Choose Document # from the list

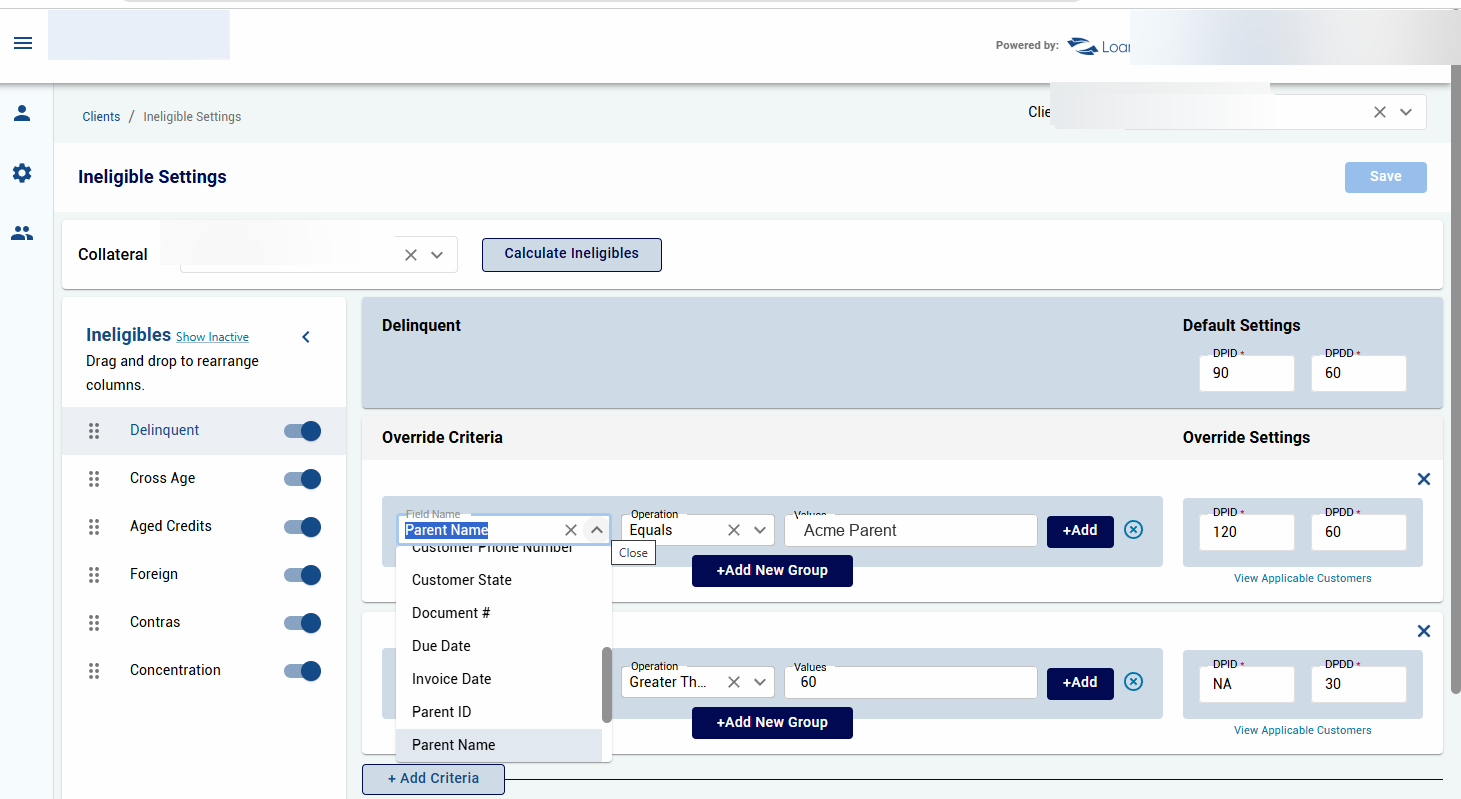coord(499,613)
